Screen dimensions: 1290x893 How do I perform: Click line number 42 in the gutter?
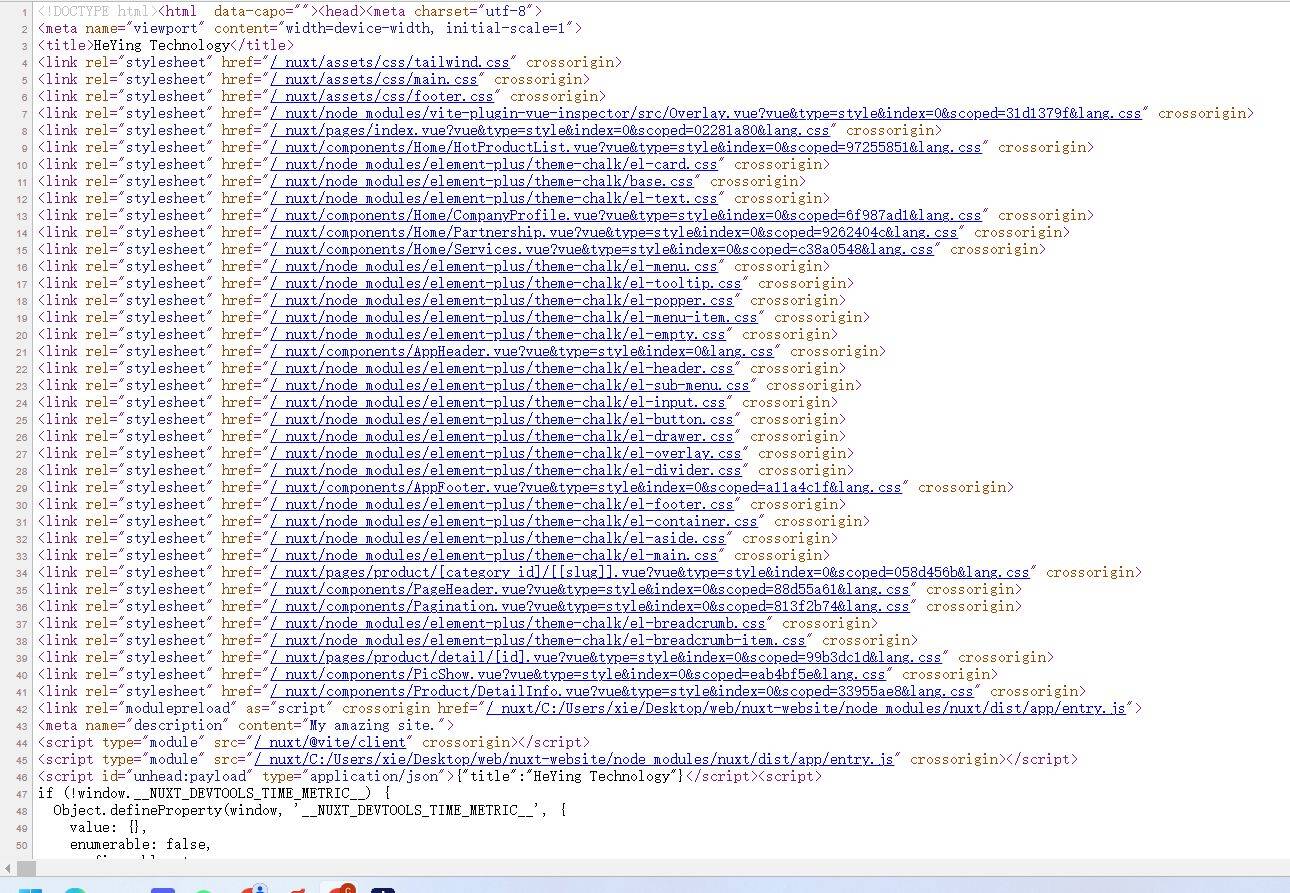pyautogui.click(x=22, y=708)
